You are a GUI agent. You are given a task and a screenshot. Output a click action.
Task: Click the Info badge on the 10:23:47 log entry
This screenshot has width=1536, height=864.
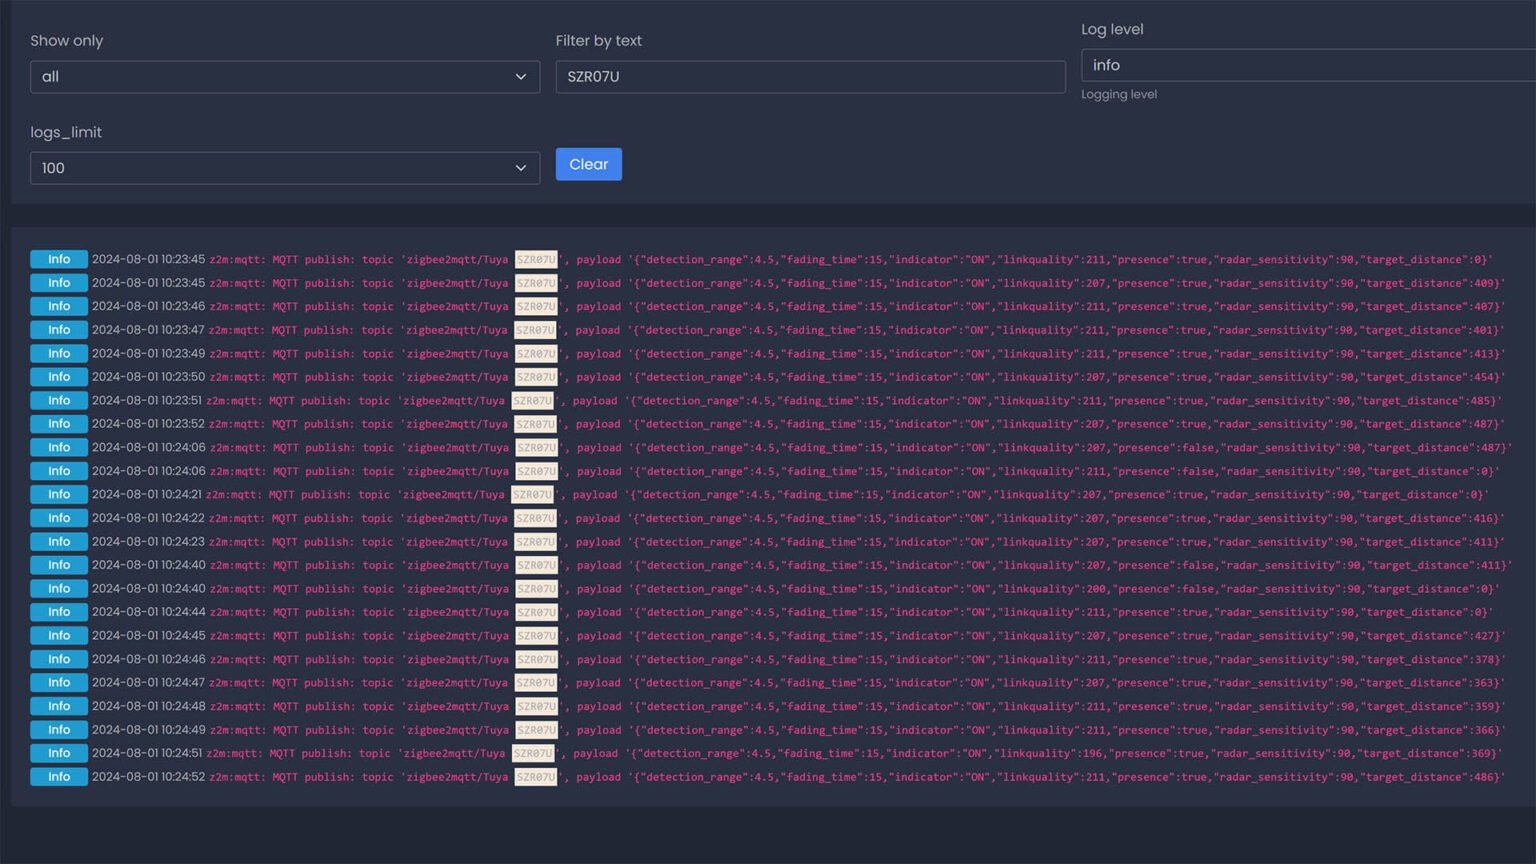(59, 330)
